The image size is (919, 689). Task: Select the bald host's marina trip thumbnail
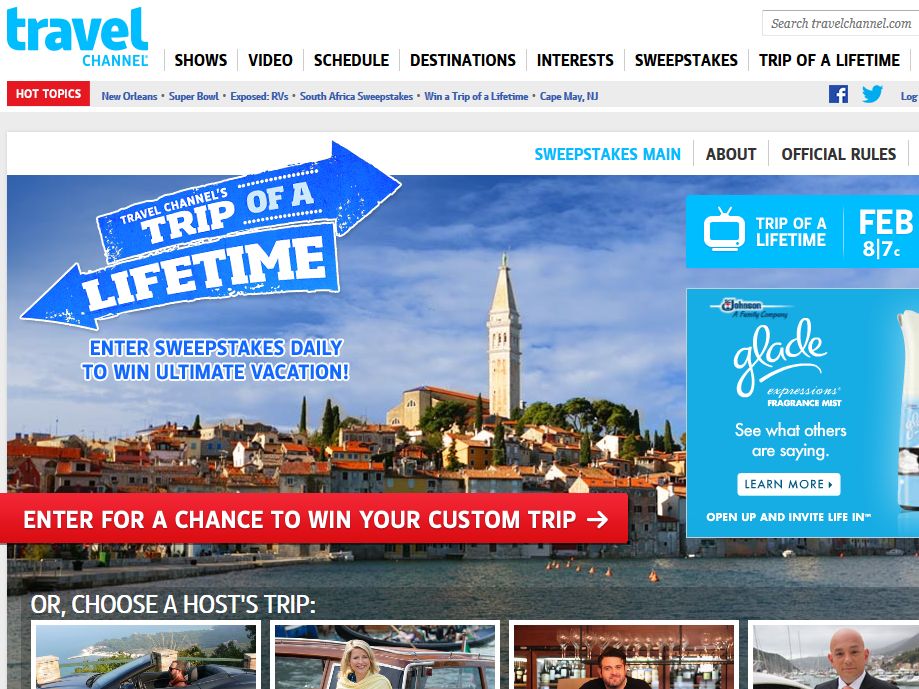point(833,655)
